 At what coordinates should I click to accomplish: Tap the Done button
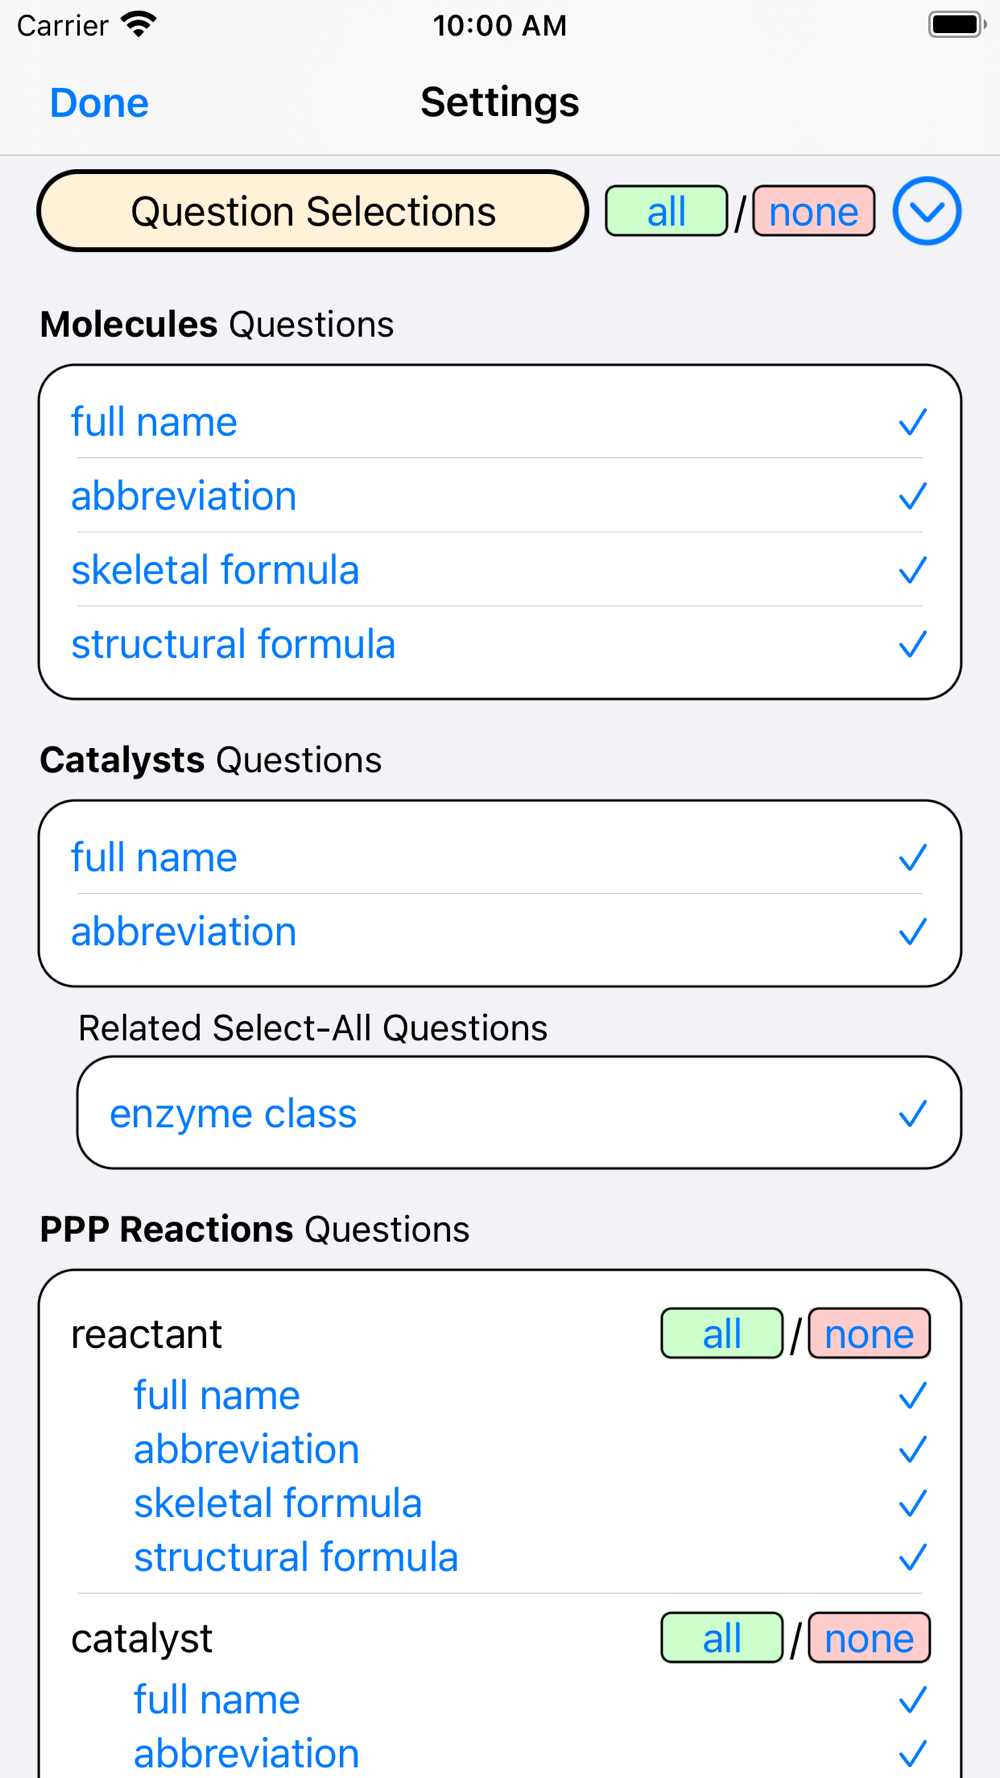[x=99, y=102]
